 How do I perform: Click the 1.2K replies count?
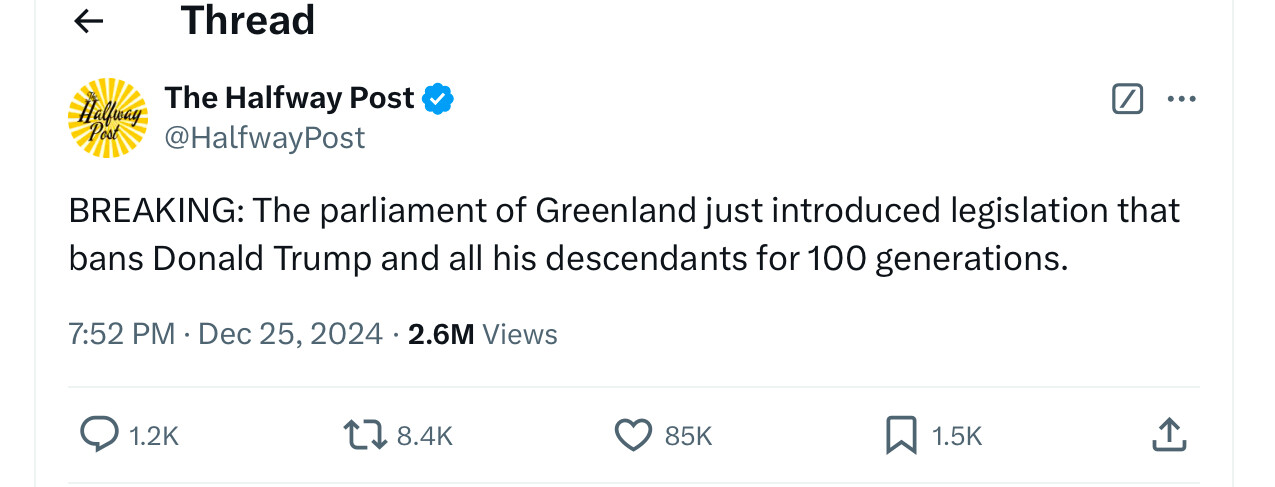tap(154, 435)
